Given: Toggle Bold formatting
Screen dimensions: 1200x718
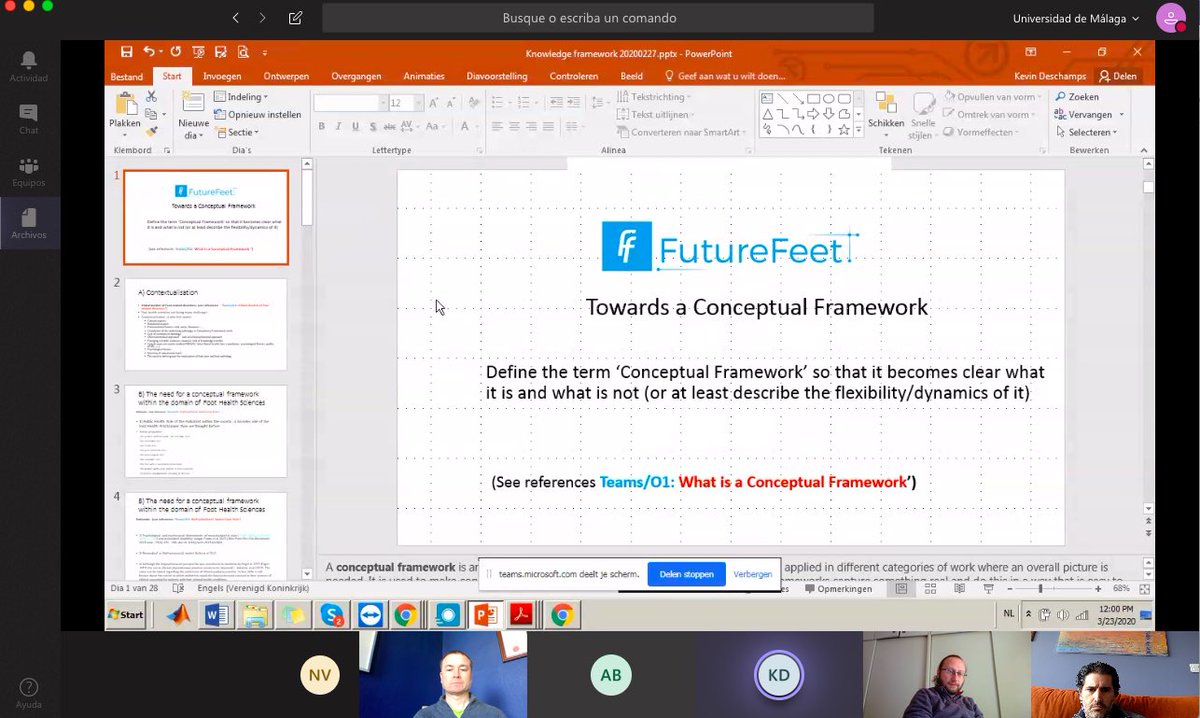Looking at the screenshot, I should 321,126.
